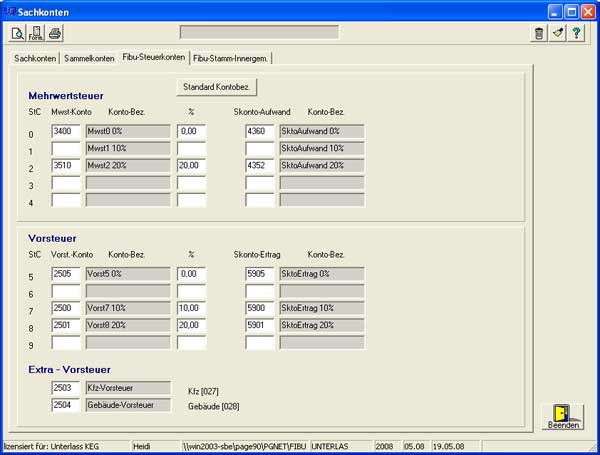Click the Mwst-Konto field containing 3510
Viewport: 600px width, 455px height.
tap(66, 165)
